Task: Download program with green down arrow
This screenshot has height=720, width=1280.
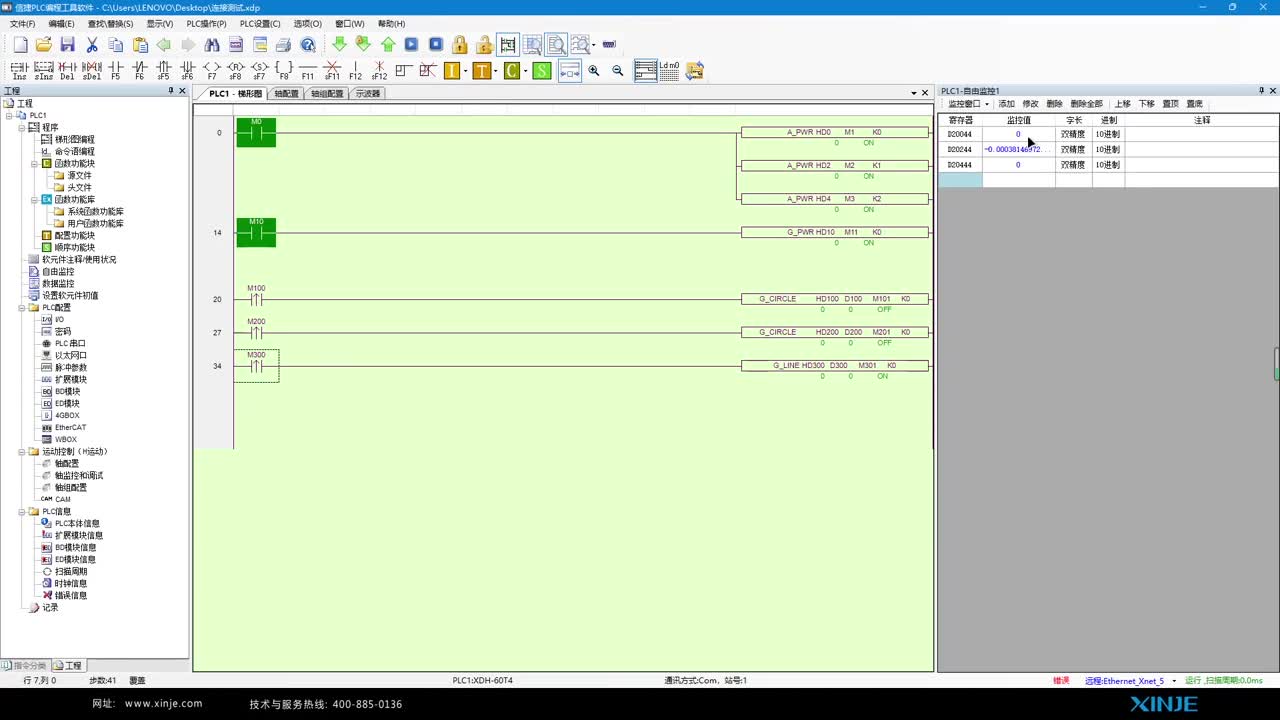Action: click(x=339, y=45)
